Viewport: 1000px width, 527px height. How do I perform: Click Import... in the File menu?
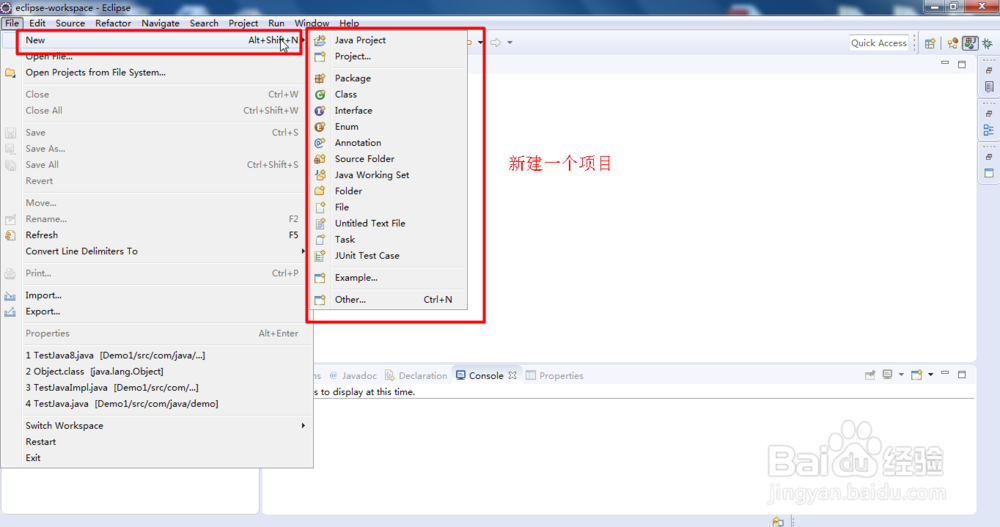[156, 295]
